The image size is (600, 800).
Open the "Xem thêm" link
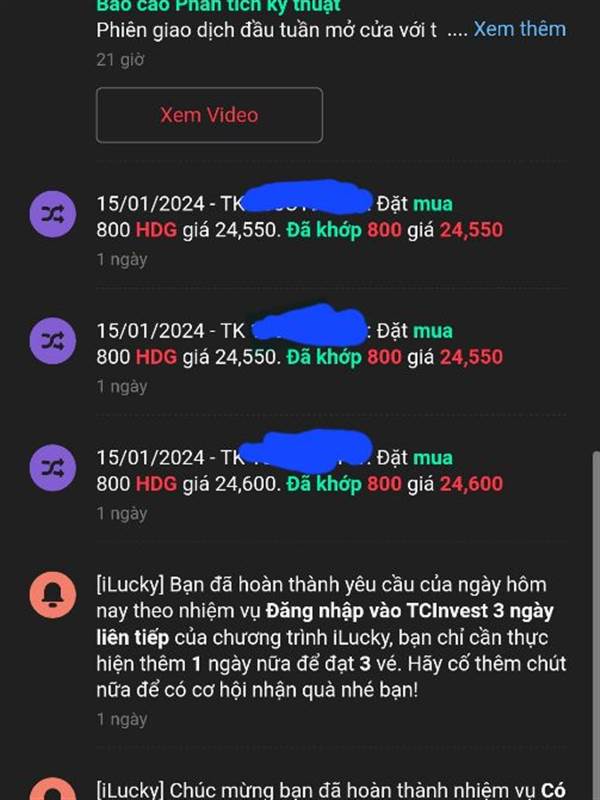coord(519,29)
